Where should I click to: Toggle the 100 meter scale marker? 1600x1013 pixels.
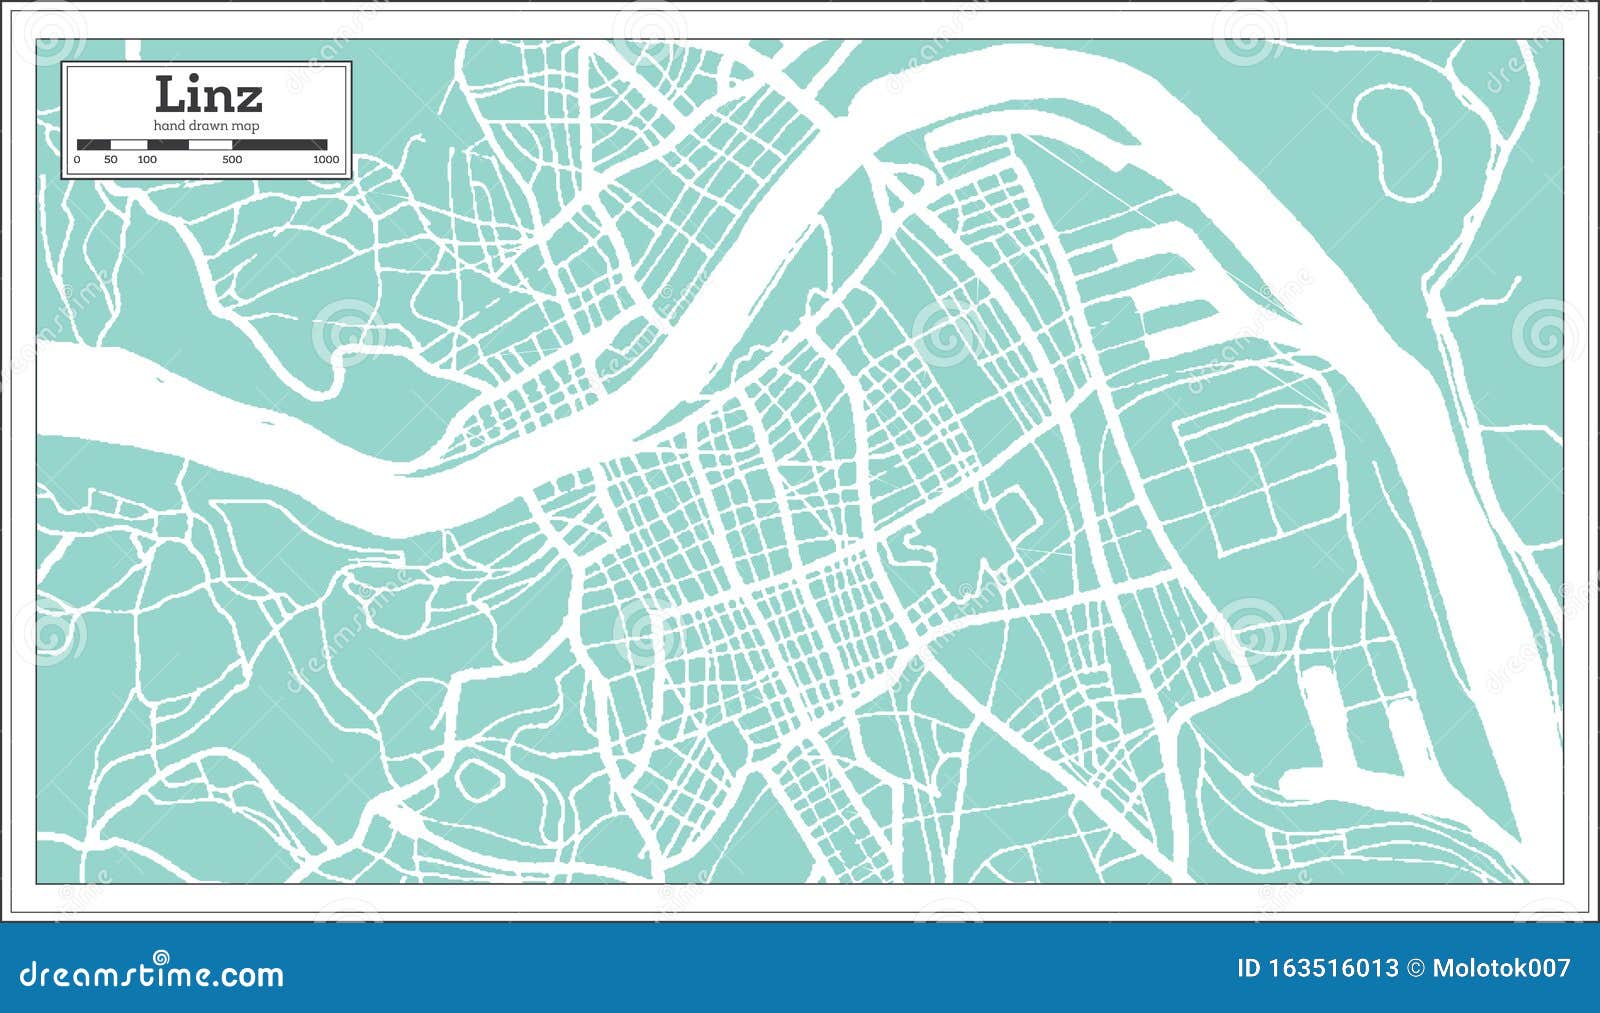point(146,159)
